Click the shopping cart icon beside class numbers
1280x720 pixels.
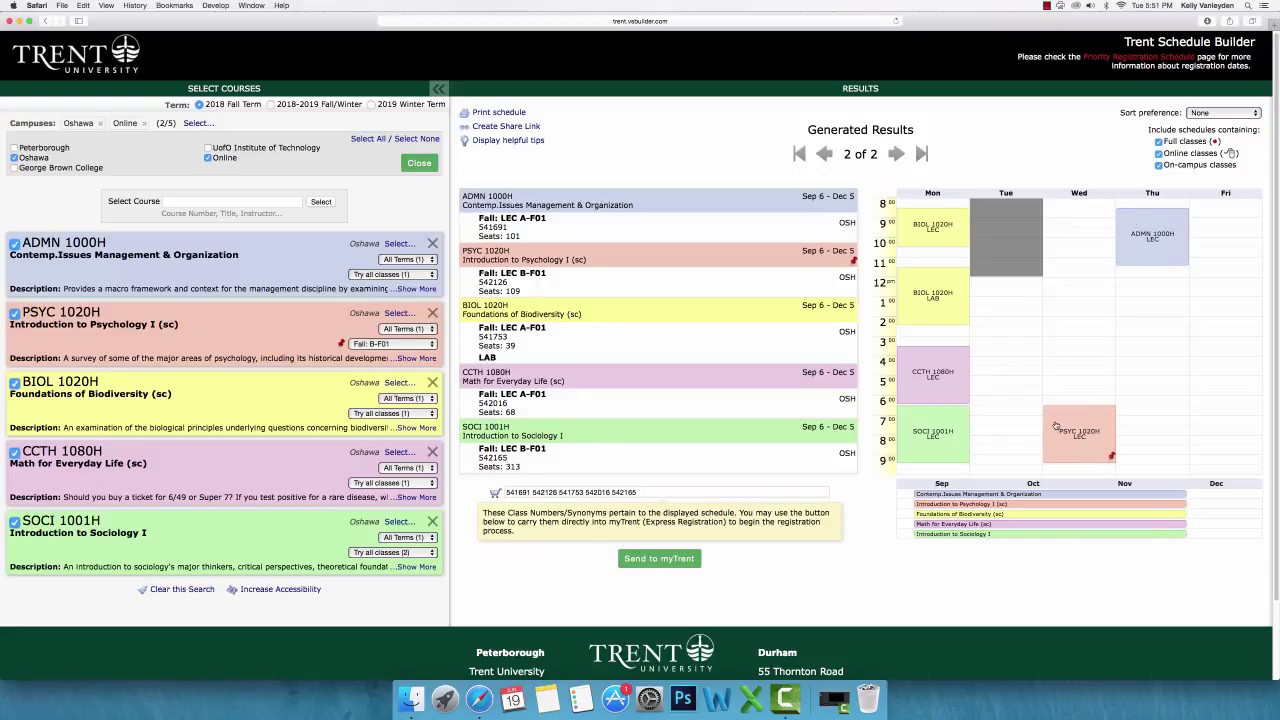point(495,493)
